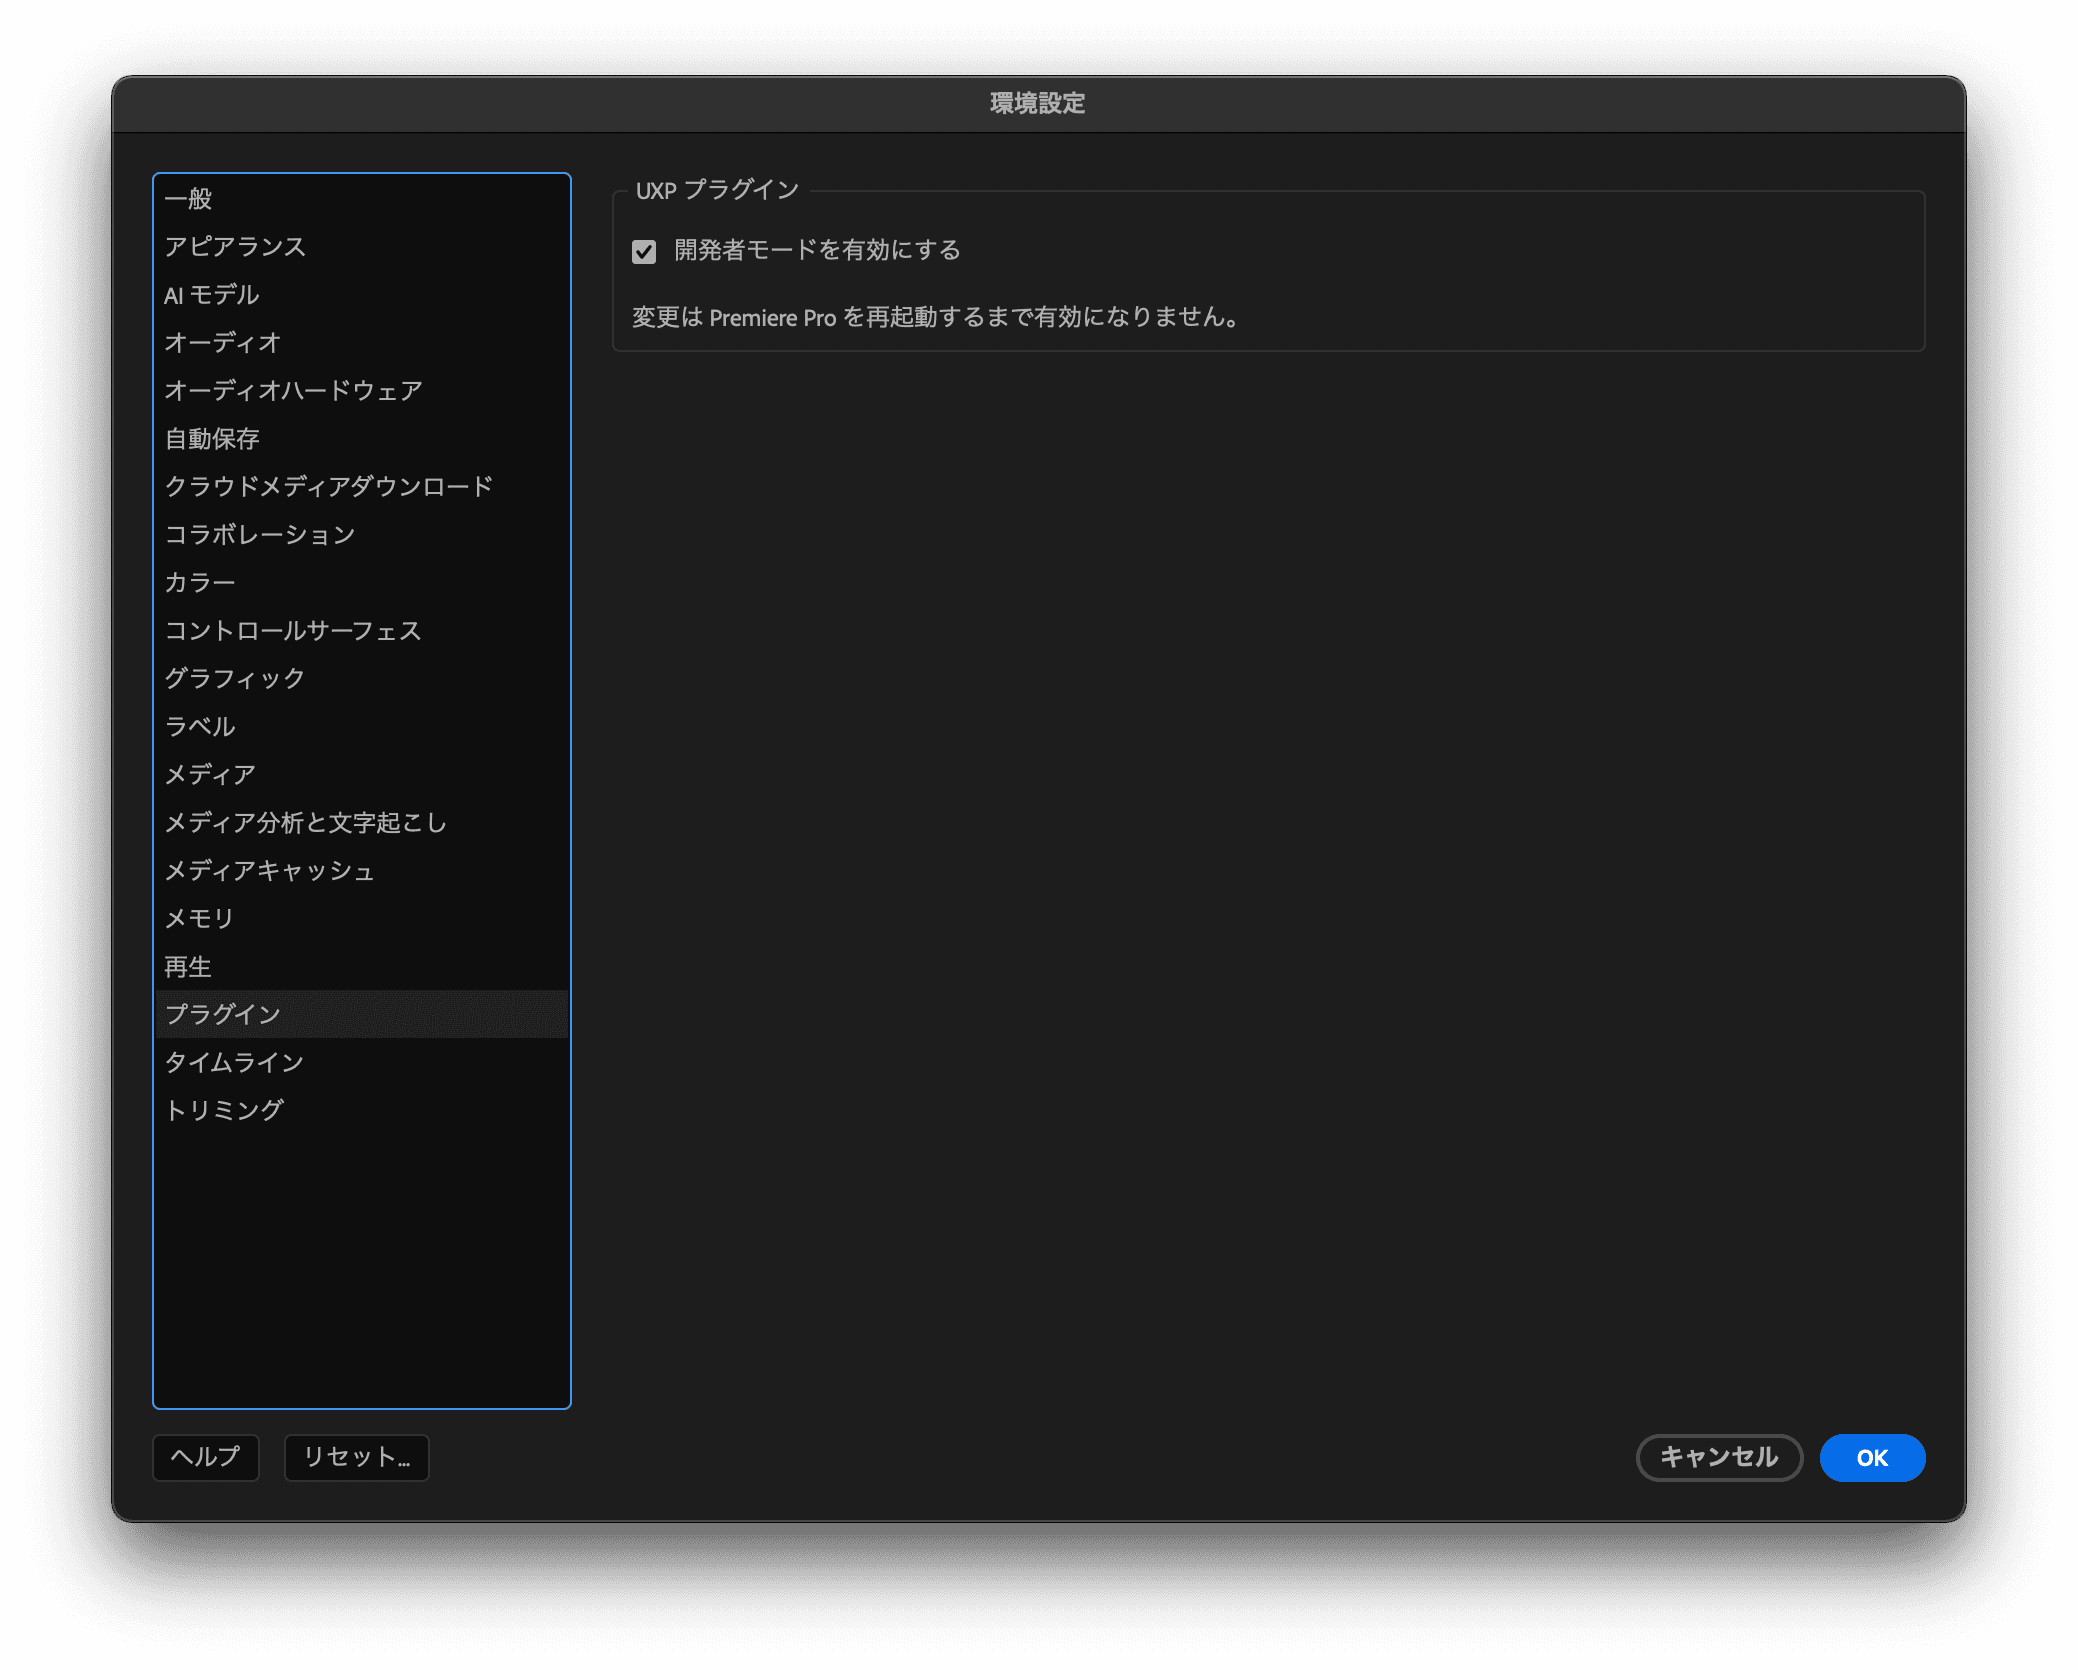
Task: Open コントロールサーフェス settings
Action: (x=293, y=630)
